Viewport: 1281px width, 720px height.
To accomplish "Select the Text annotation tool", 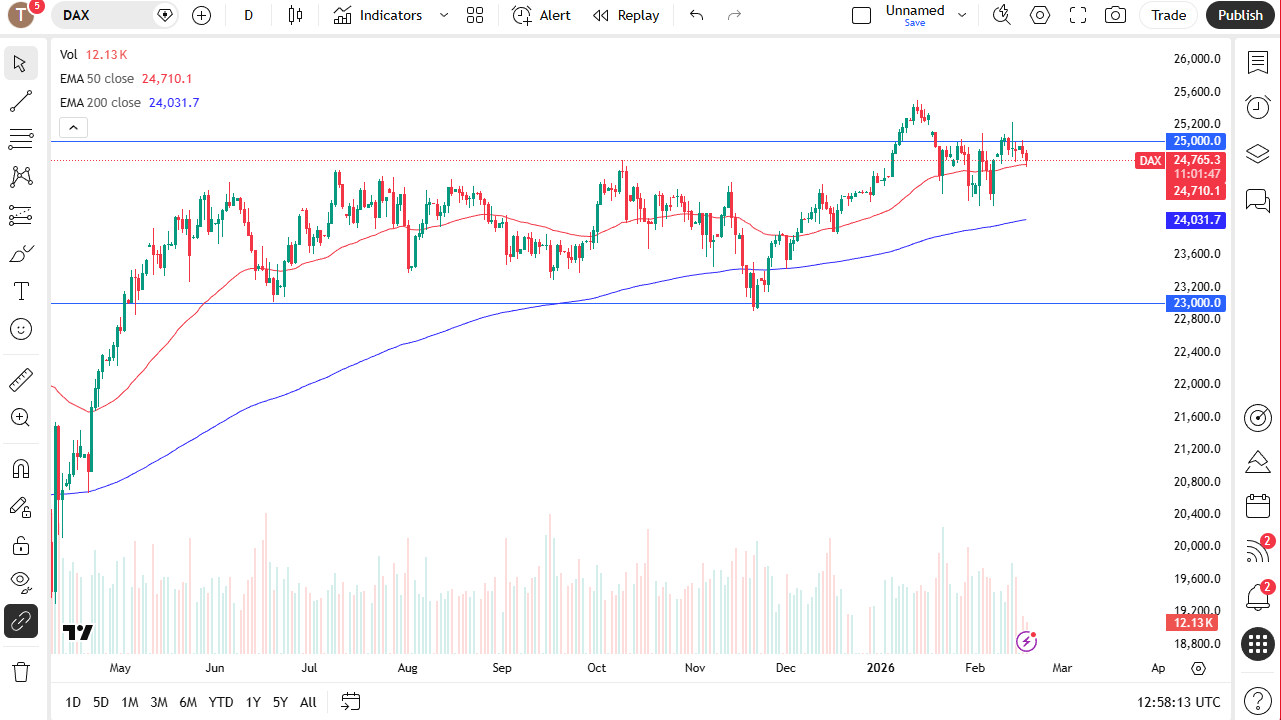I will pos(21,291).
